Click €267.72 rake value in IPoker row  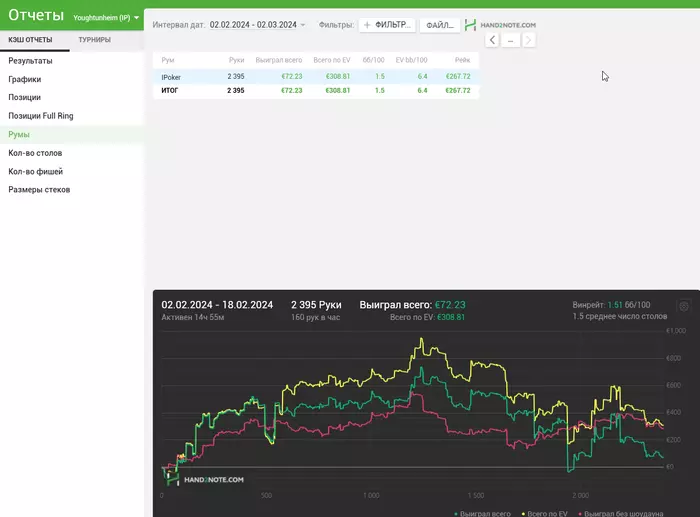(x=458, y=76)
